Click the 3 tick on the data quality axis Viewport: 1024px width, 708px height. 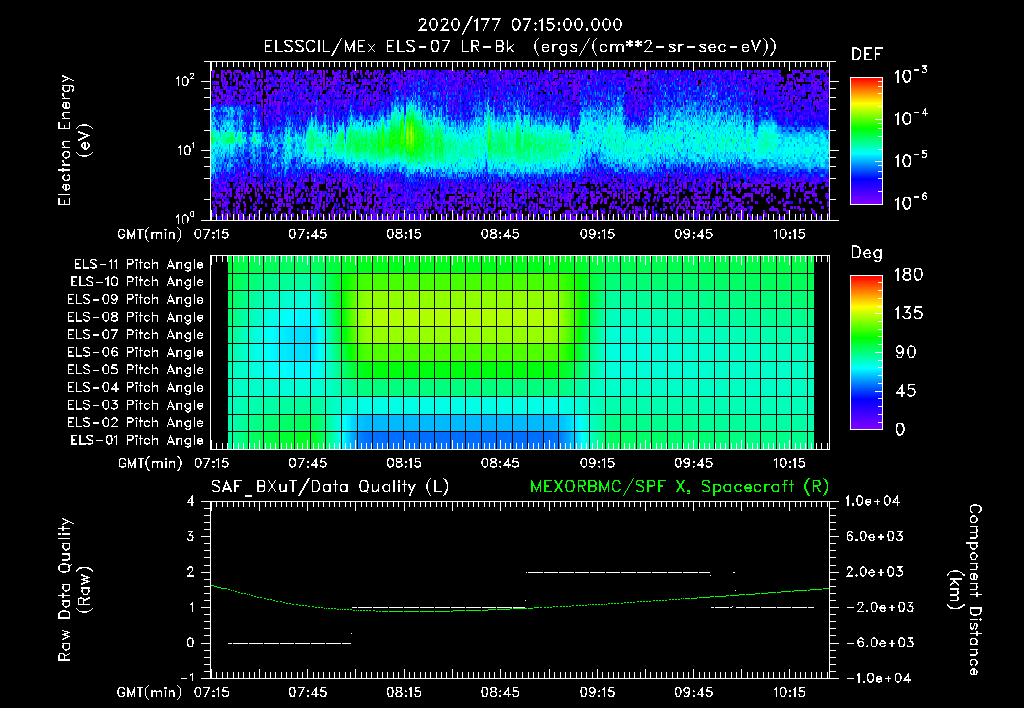click(x=190, y=536)
